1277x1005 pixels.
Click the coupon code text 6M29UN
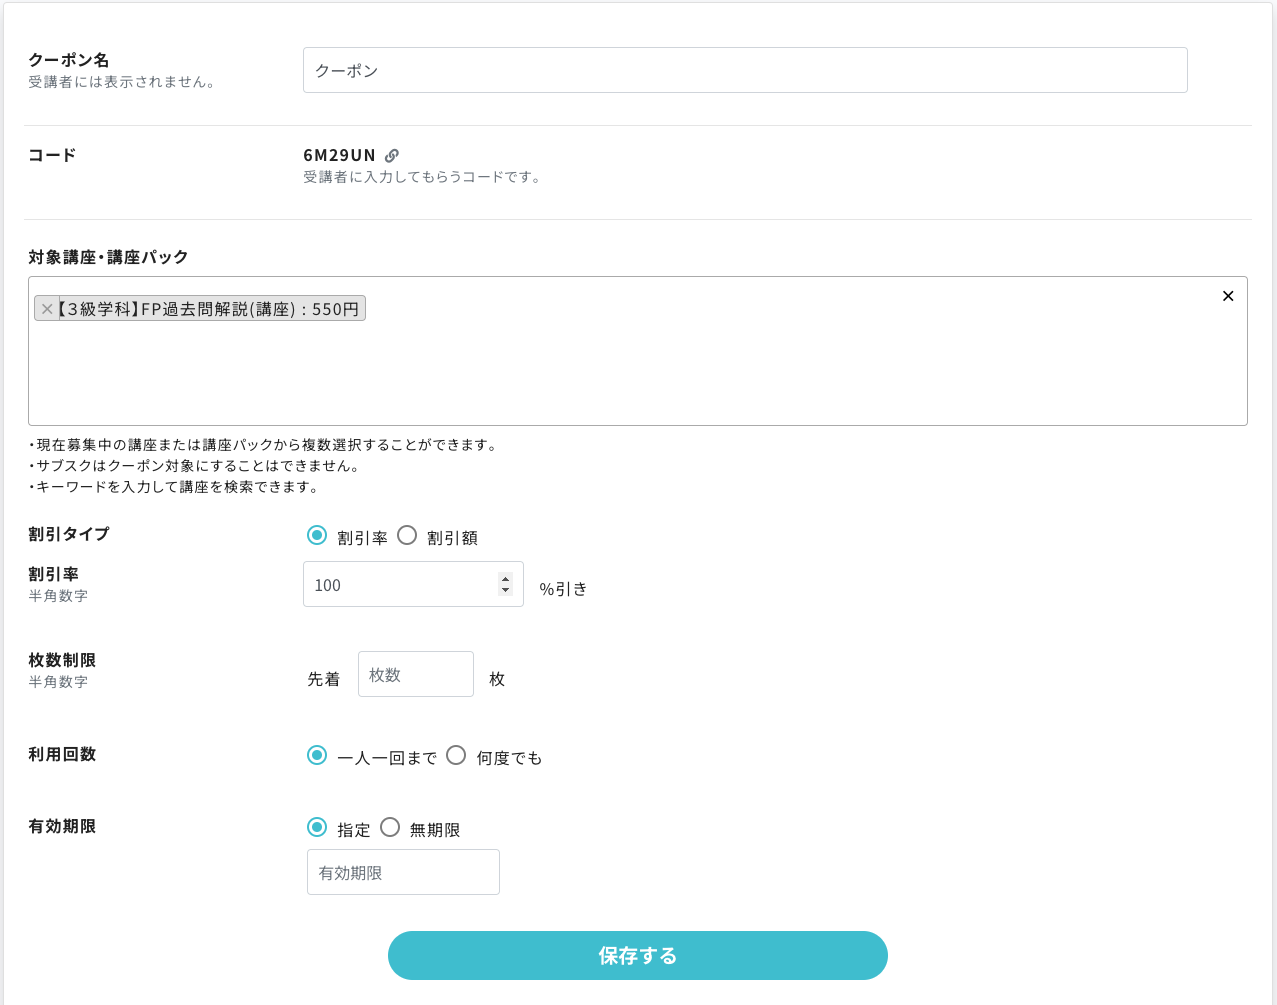(339, 155)
